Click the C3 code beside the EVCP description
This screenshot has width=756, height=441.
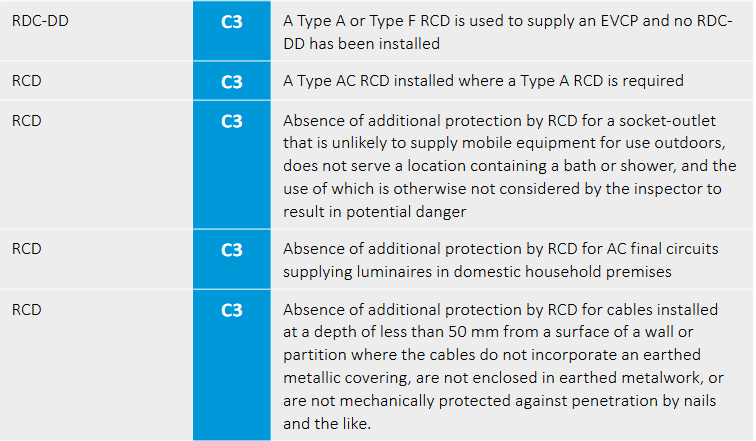[231, 20]
